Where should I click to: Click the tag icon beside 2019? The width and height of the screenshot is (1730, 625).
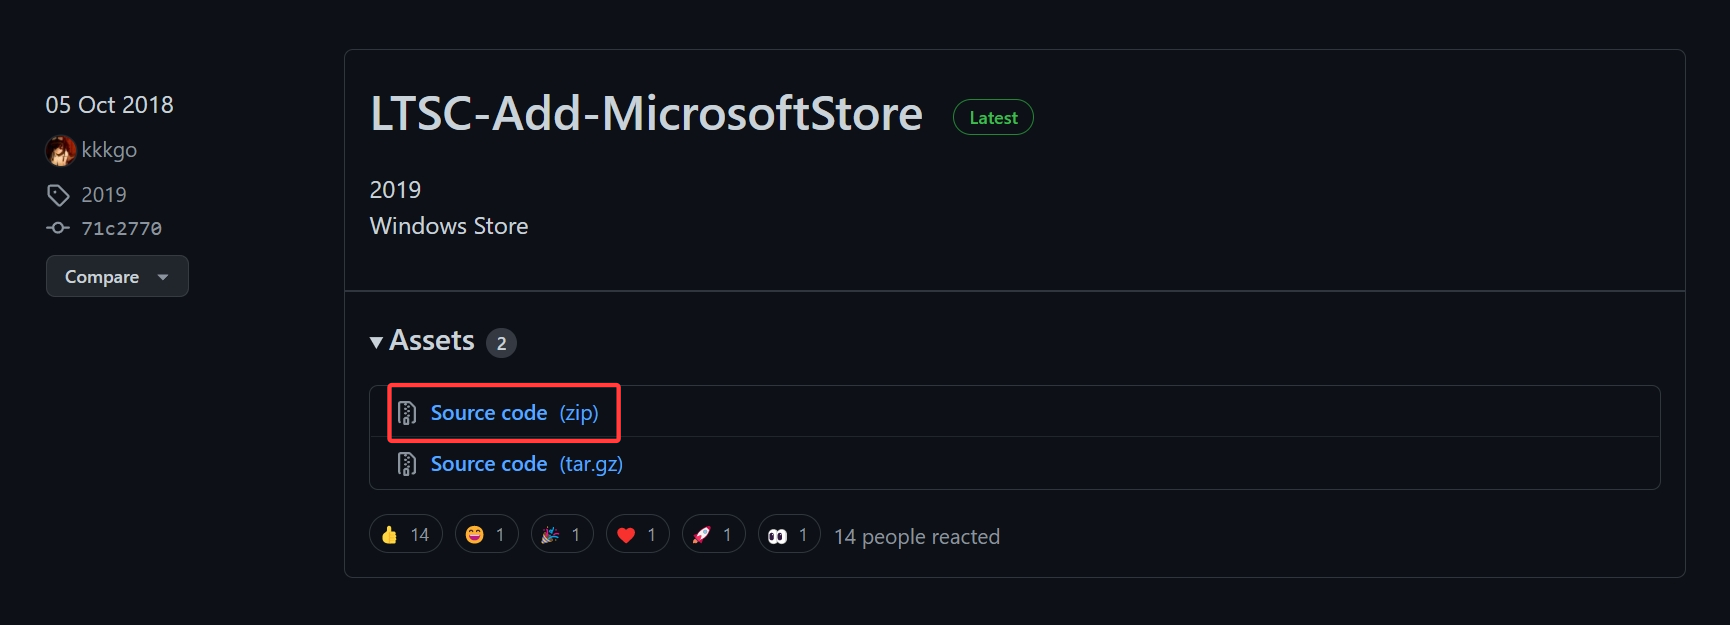tap(59, 194)
